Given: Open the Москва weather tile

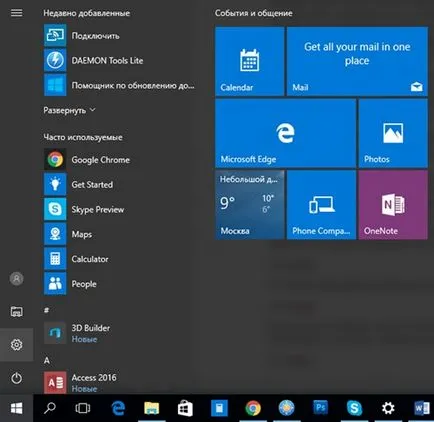Looking at the screenshot, I should pyautogui.click(x=250, y=205).
